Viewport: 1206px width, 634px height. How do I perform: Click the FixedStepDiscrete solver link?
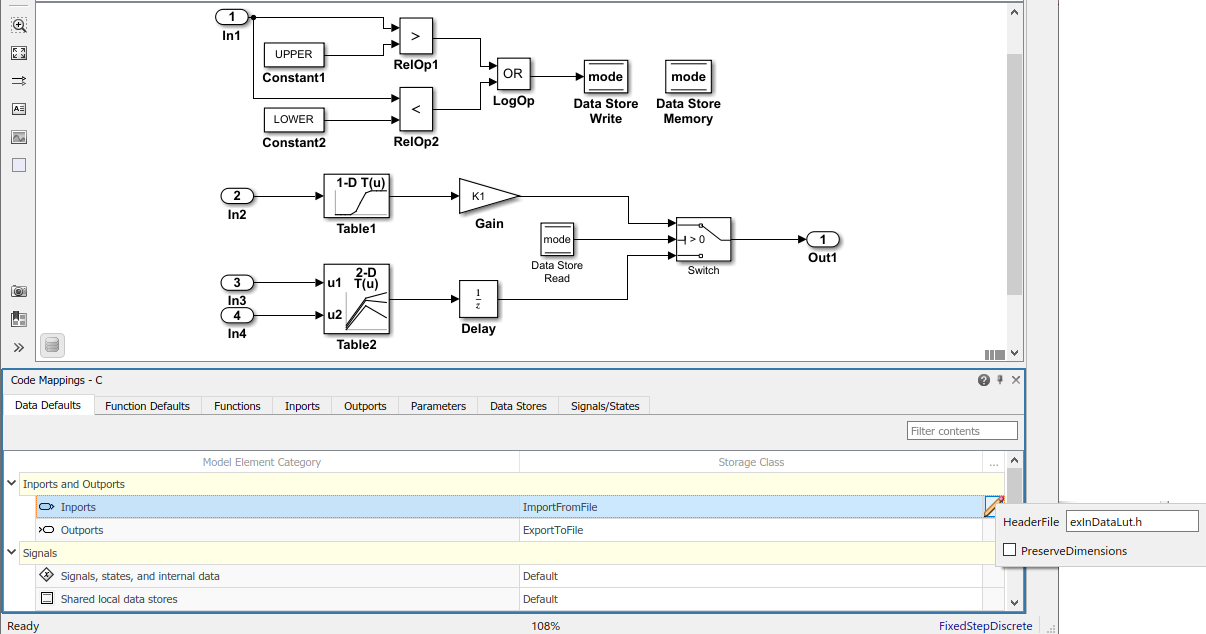pyautogui.click(x=985, y=626)
